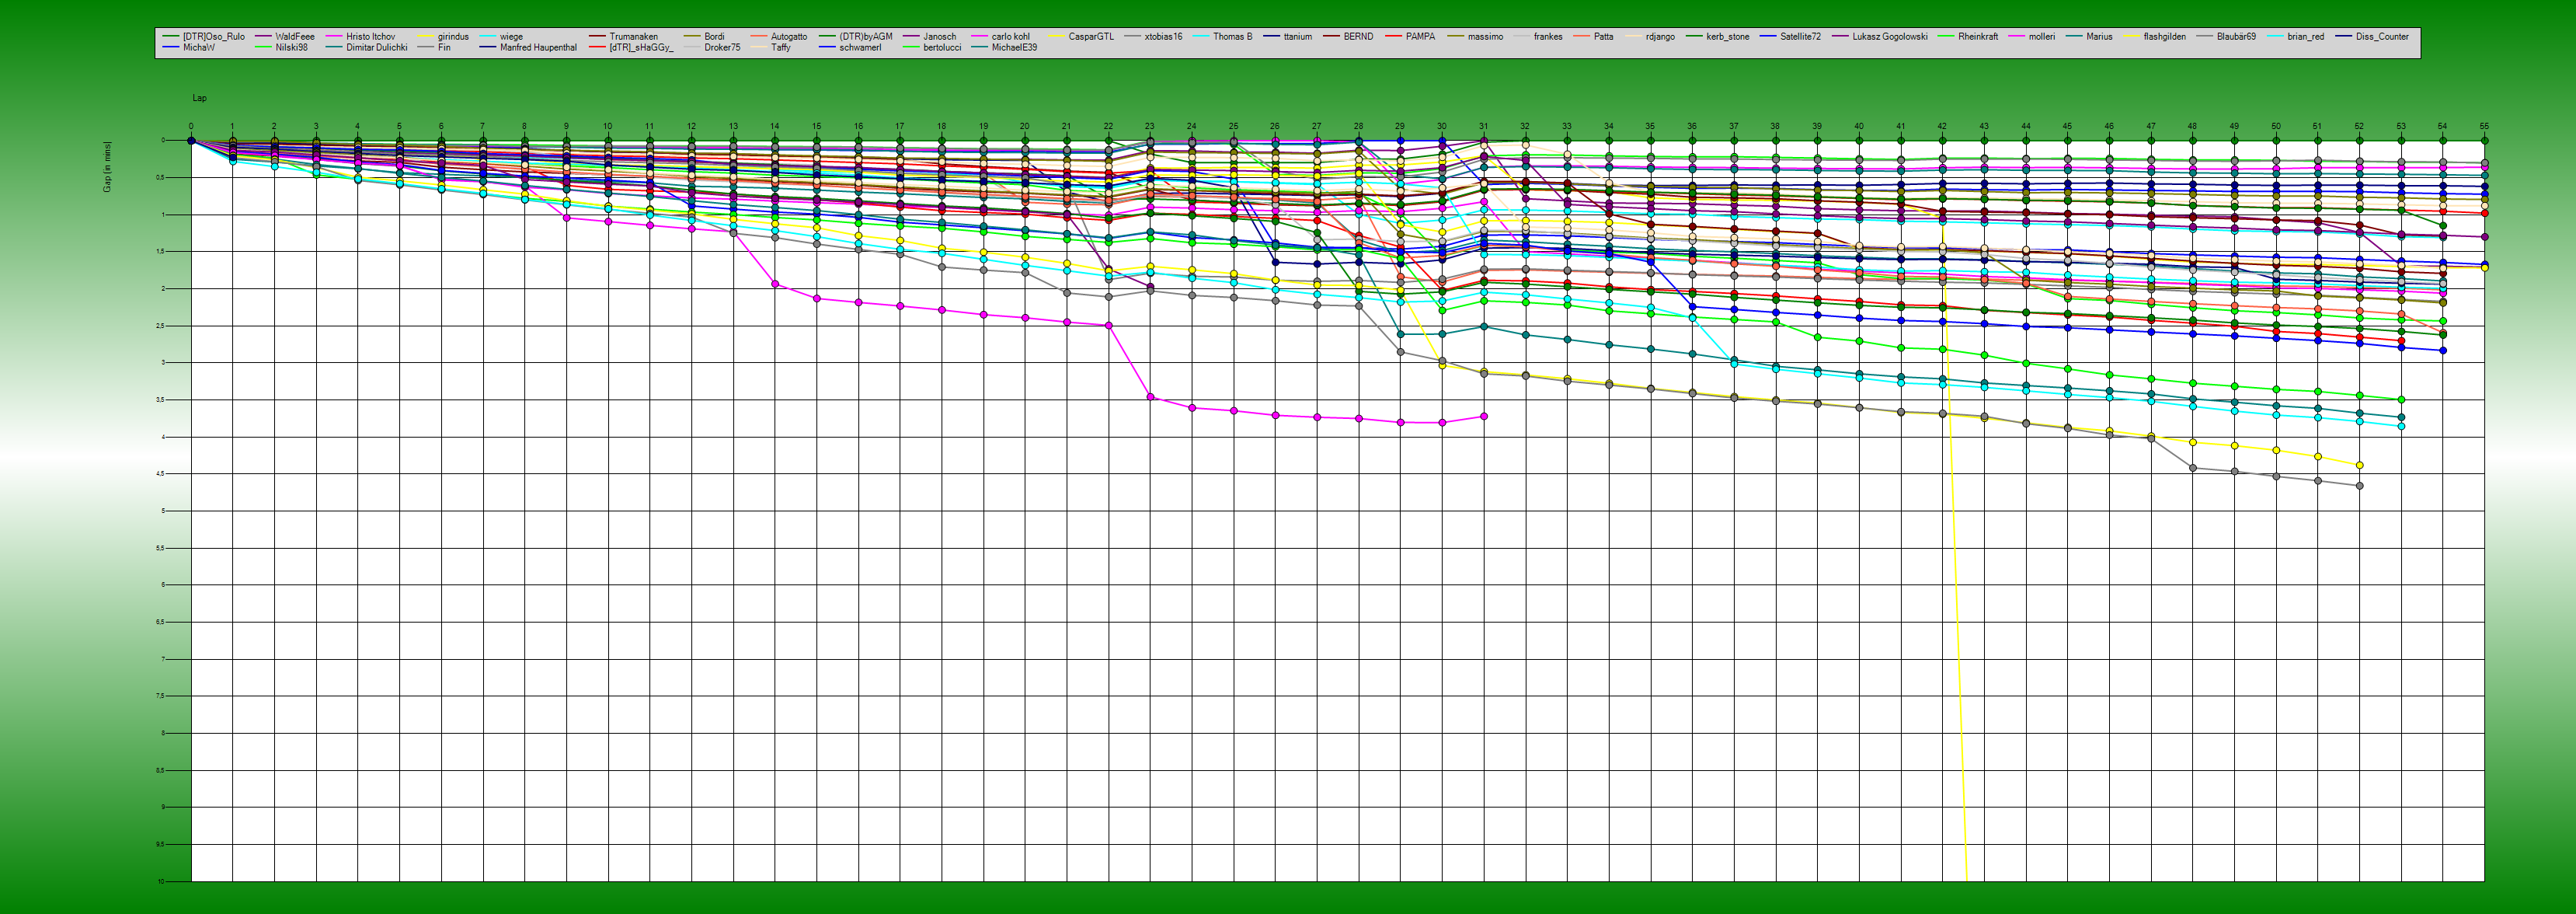Click the last cyan data point at lap 53

click(2401, 426)
